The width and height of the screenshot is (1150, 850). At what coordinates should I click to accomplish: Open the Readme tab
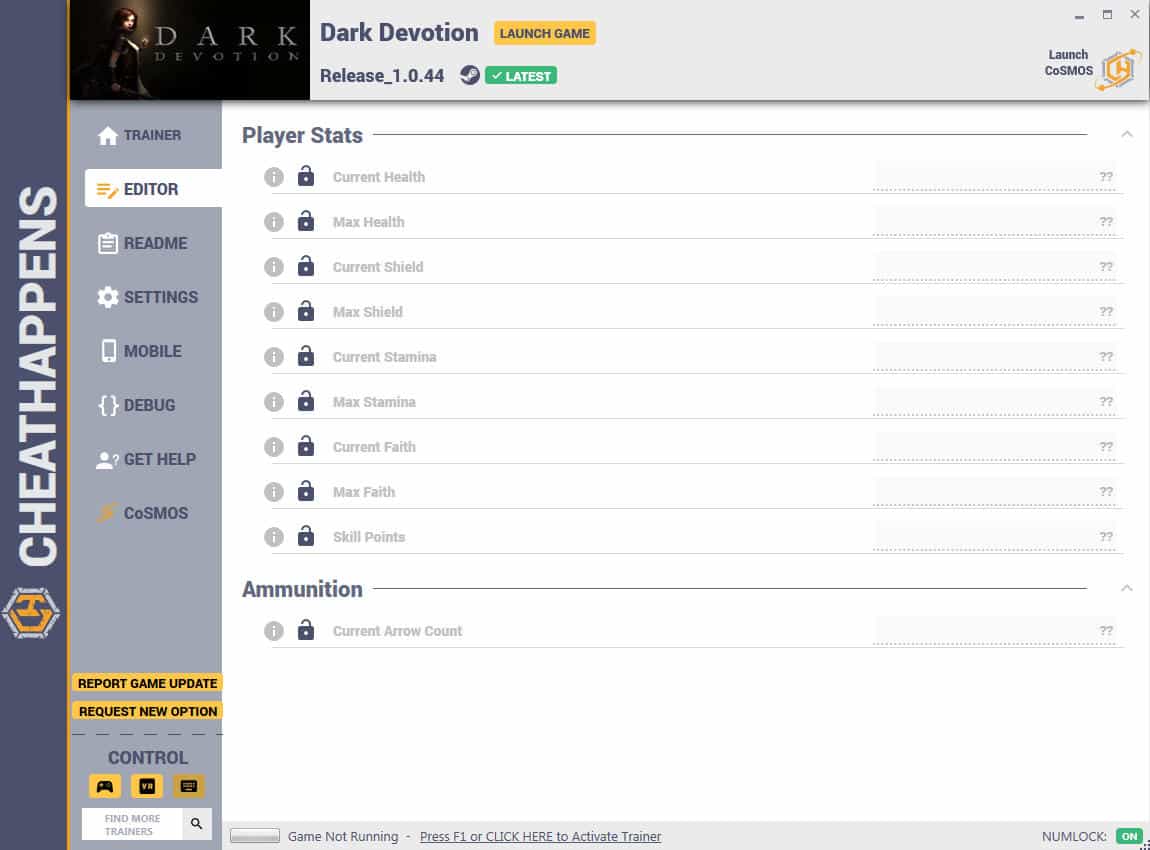tap(143, 243)
